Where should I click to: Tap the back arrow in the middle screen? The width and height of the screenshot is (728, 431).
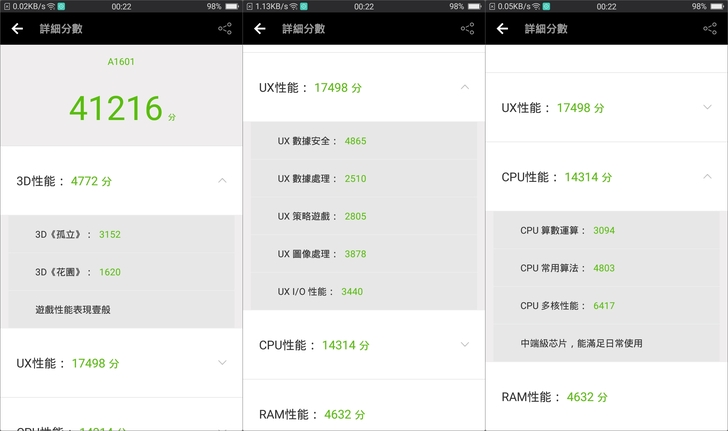click(x=260, y=29)
